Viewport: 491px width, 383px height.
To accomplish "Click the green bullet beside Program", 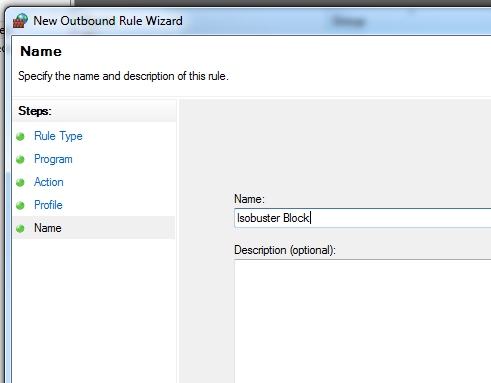I will click(x=20, y=159).
